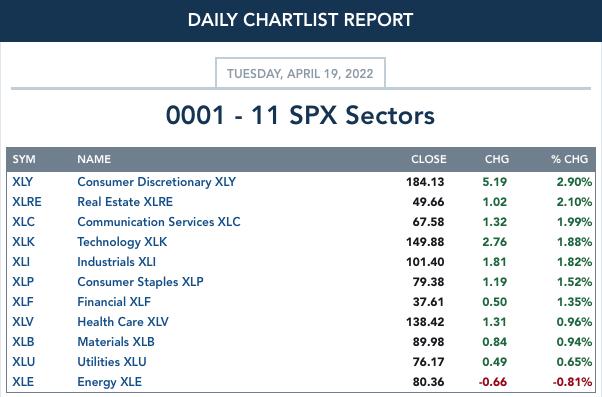Image resolution: width=602 pixels, height=397 pixels.
Task: Click the NAME column header
Action: pos(94,159)
